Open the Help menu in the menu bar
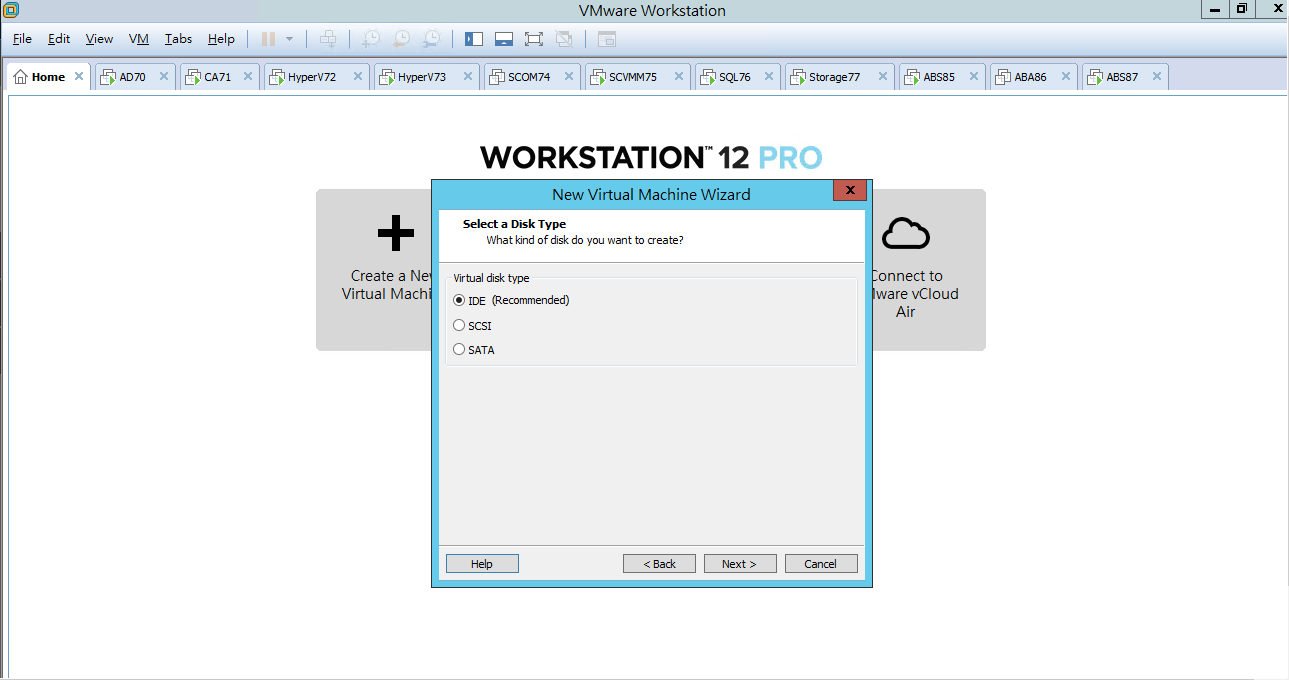This screenshot has width=1289, height=680. 221,39
